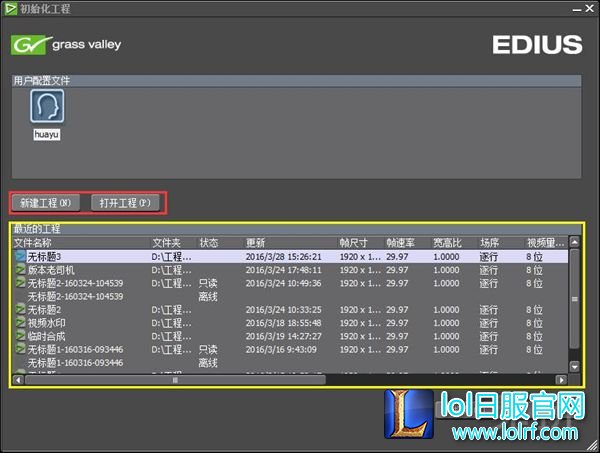600x453 pixels.
Task: Click update time 2016/3/16 9:43:09
Action: click(281, 350)
